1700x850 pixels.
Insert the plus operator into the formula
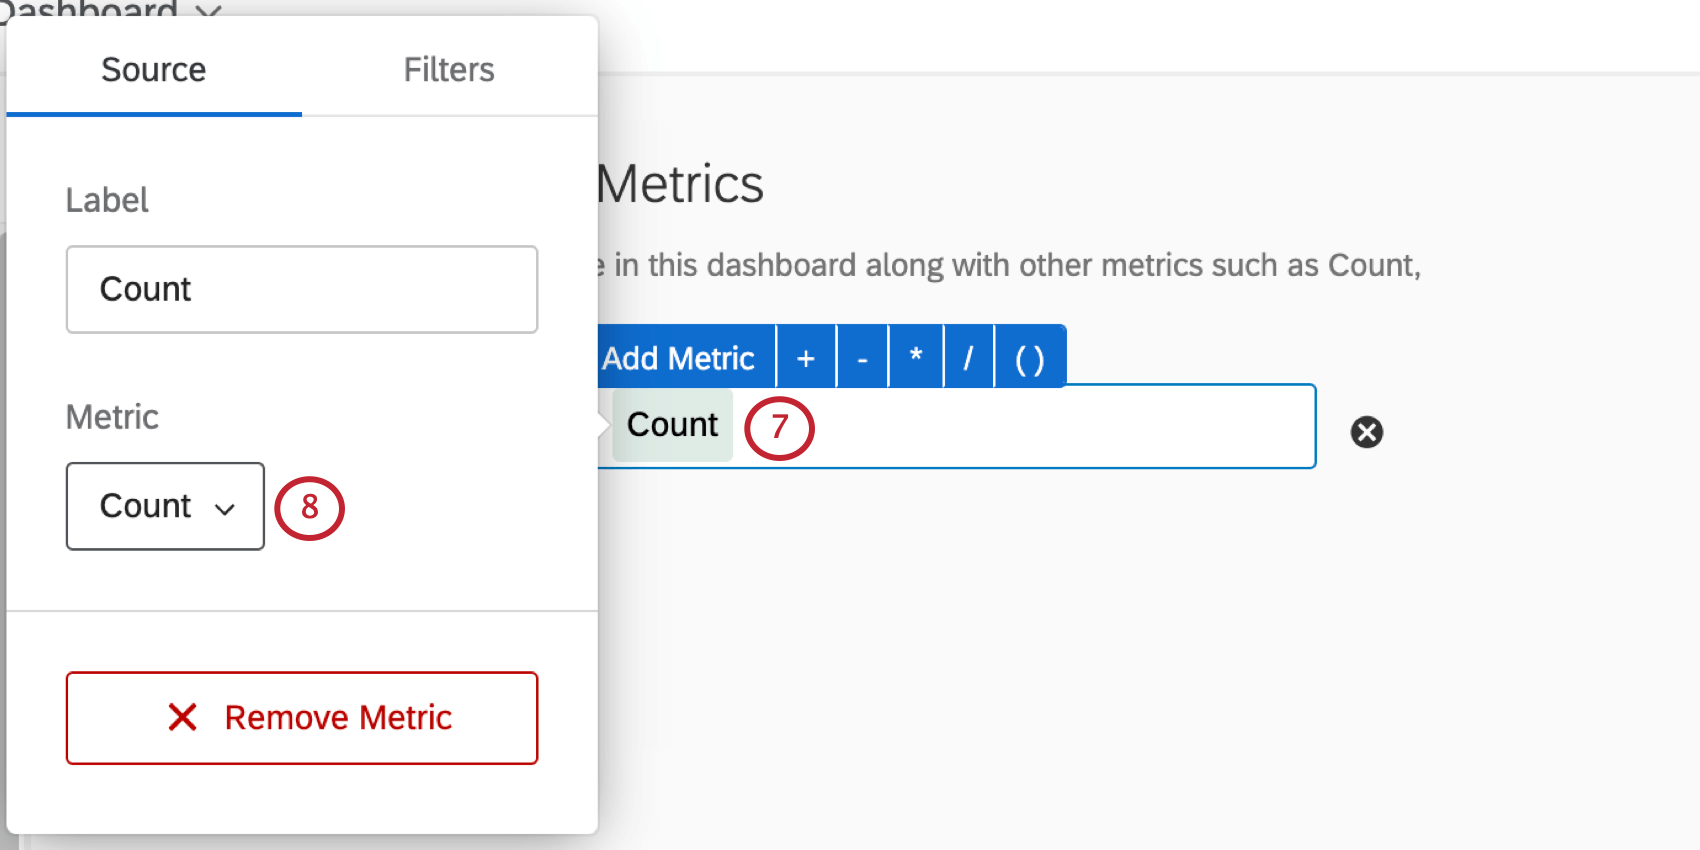(x=806, y=357)
